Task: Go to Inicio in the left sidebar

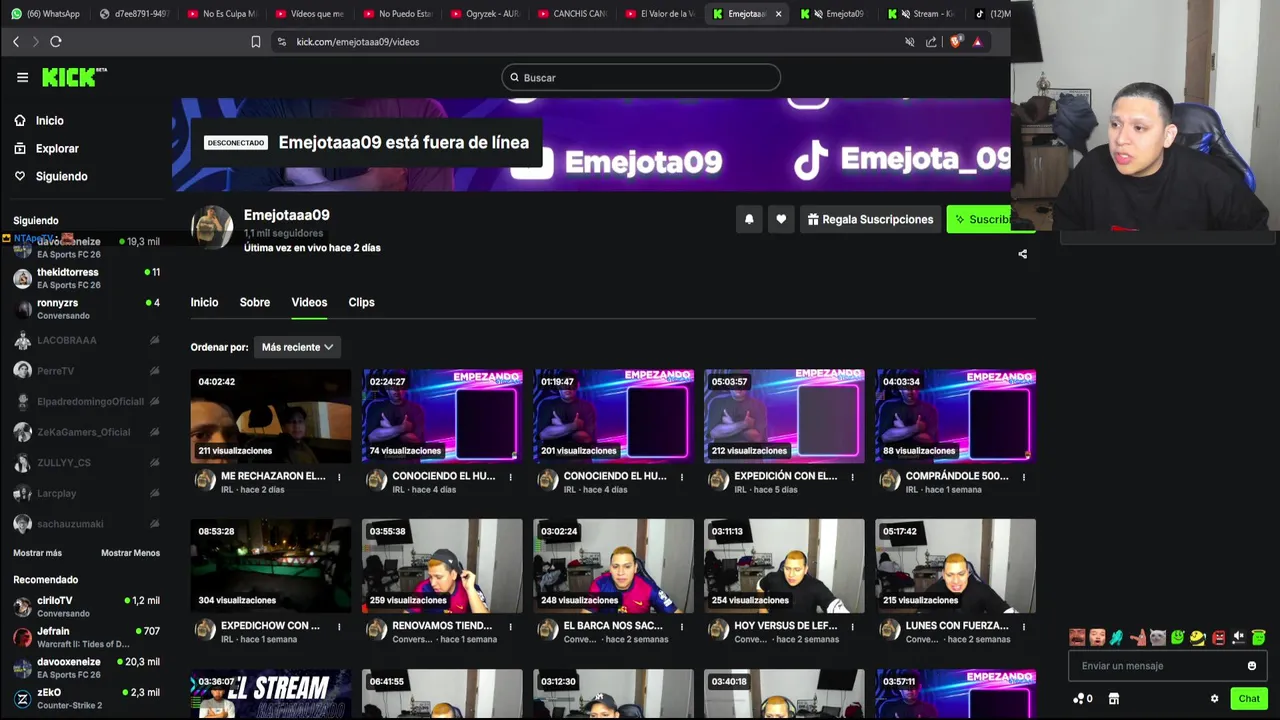Action: point(49,120)
